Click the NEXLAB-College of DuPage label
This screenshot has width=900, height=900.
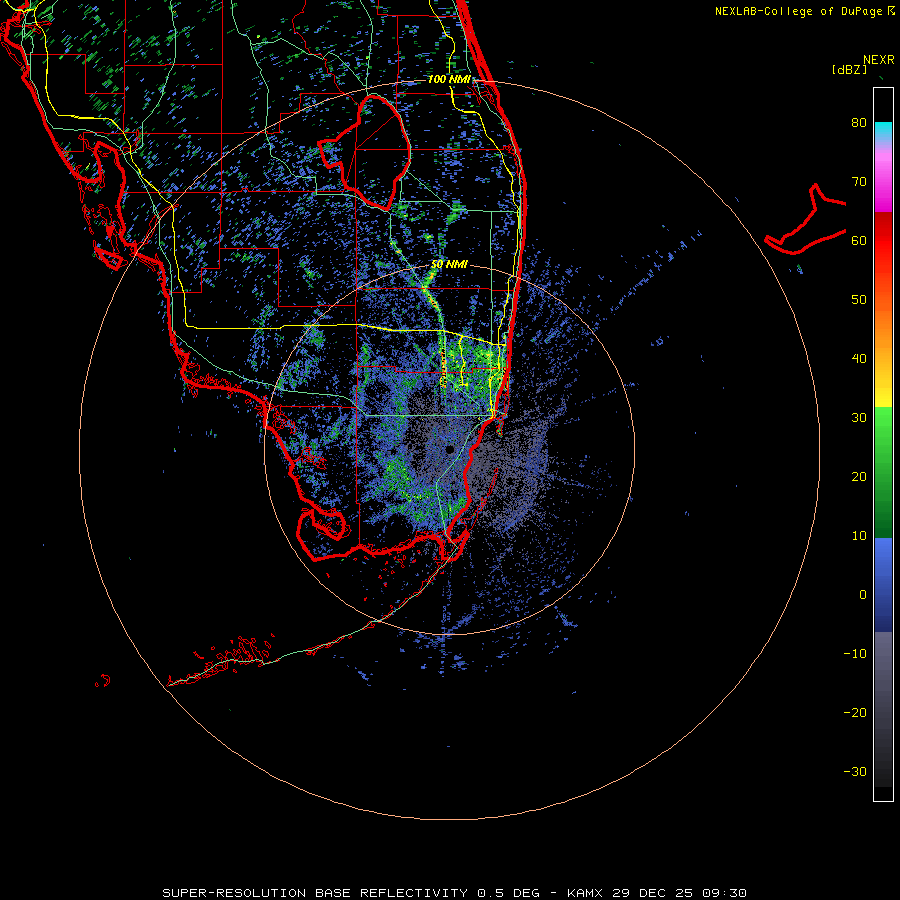click(800, 11)
